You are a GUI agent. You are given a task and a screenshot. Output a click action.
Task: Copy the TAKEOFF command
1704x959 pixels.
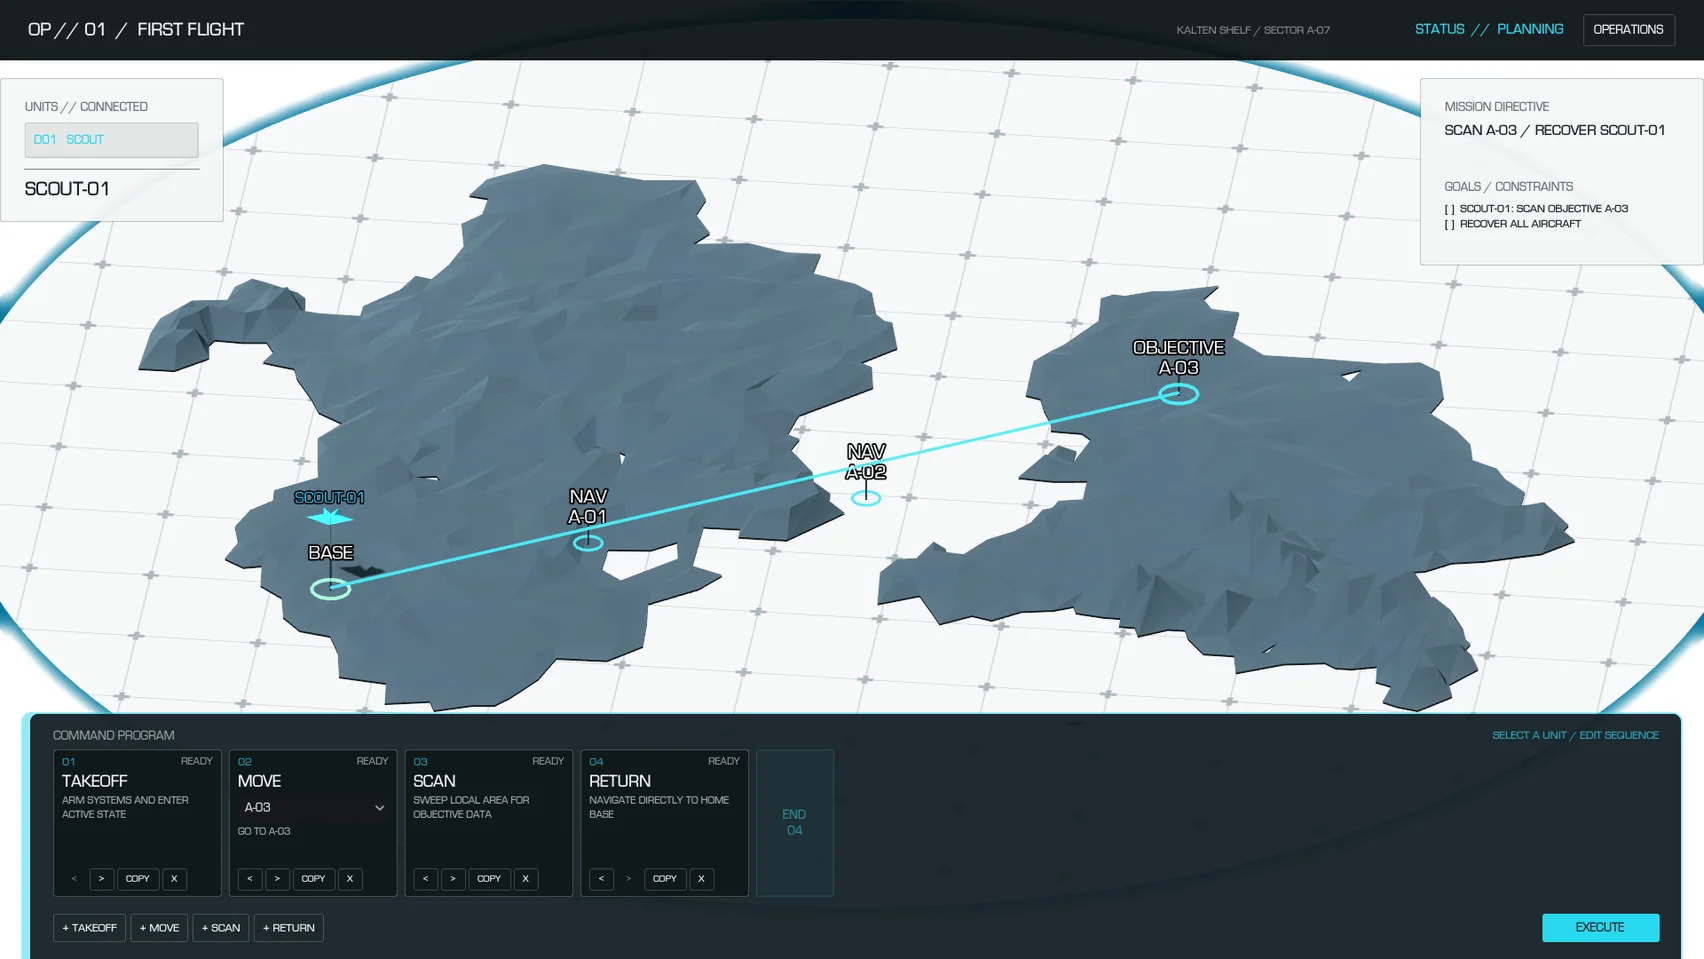138,879
